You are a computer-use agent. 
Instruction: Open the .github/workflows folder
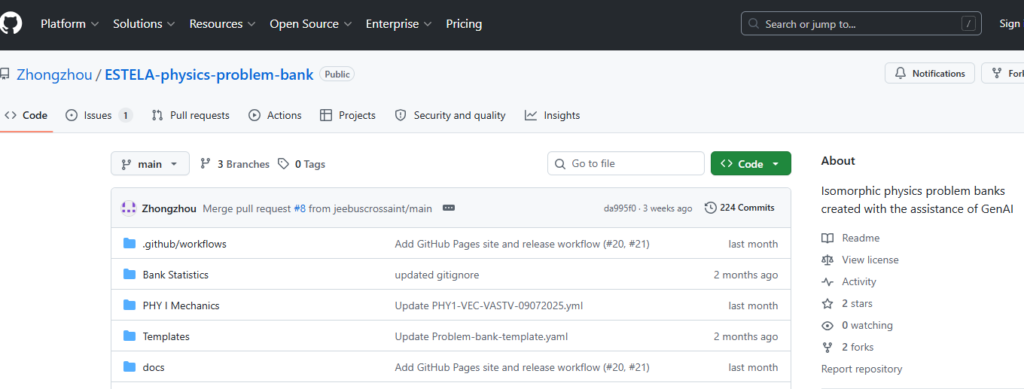pyautogui.click(x=185, y=244)
